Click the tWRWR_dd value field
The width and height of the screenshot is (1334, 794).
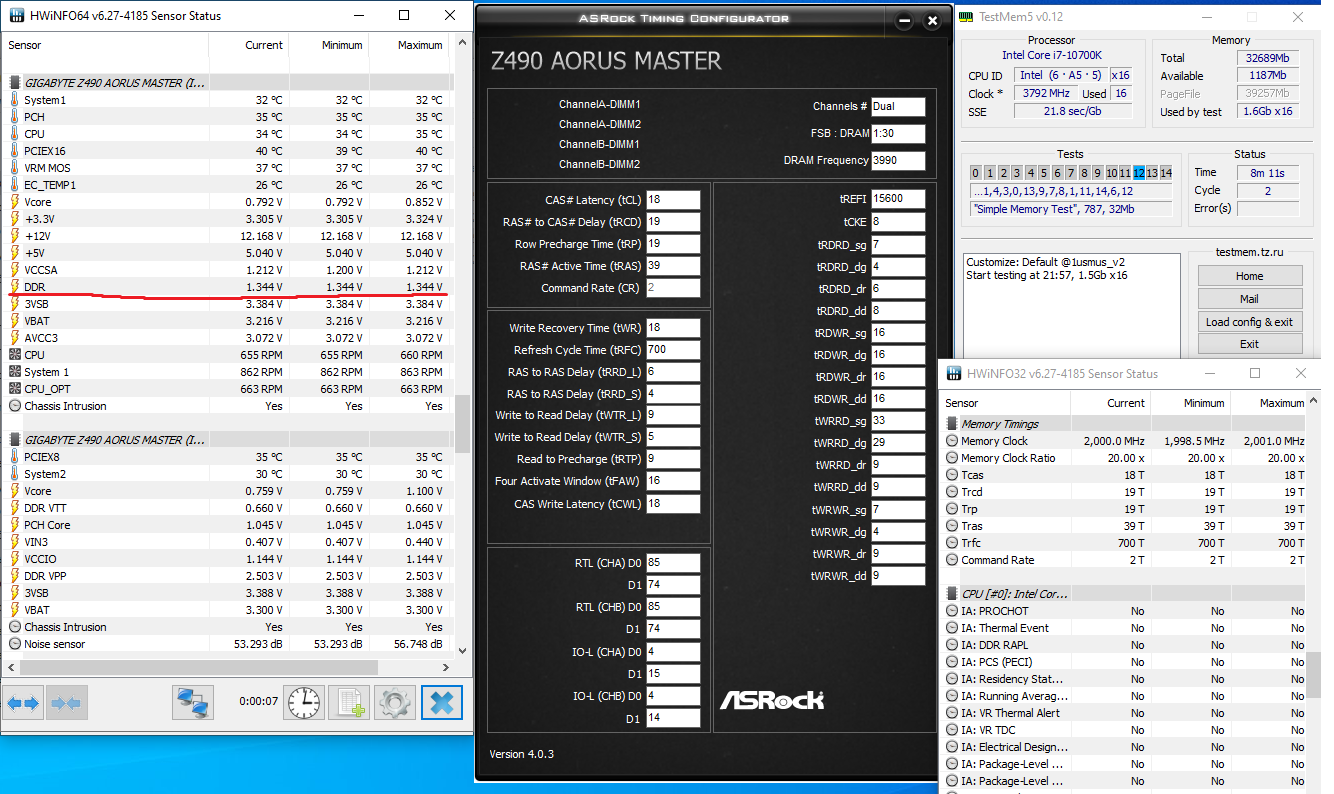point(898,576)
